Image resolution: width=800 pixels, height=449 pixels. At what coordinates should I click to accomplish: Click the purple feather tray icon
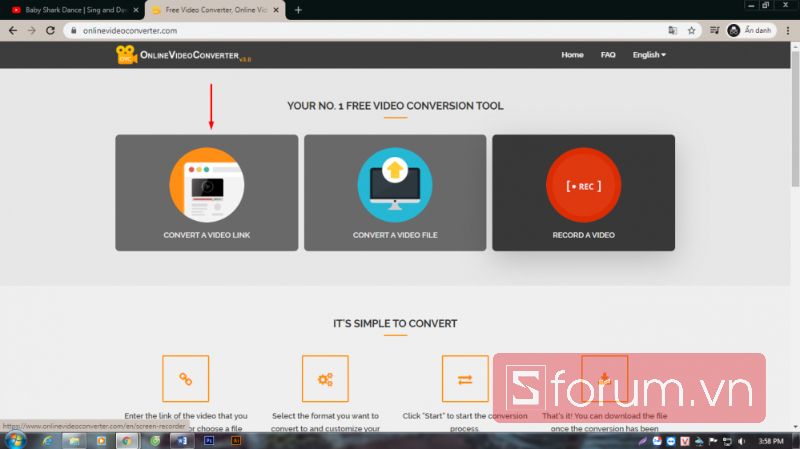click(643, 441)
